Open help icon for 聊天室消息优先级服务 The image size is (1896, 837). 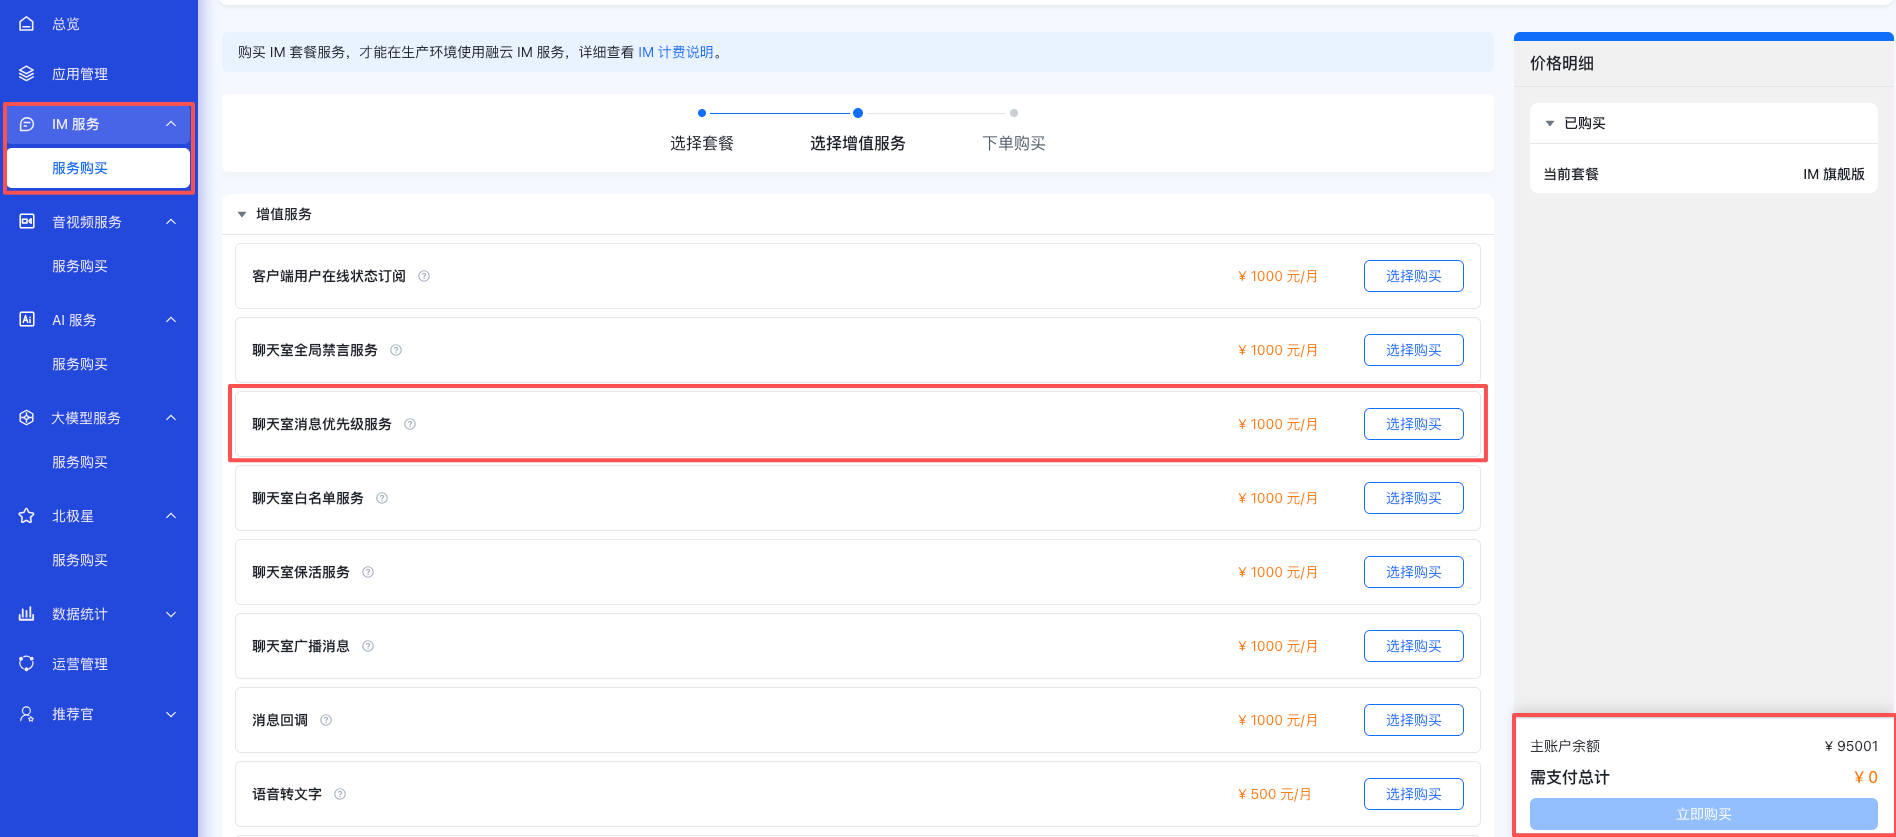(x=410, y=424)
